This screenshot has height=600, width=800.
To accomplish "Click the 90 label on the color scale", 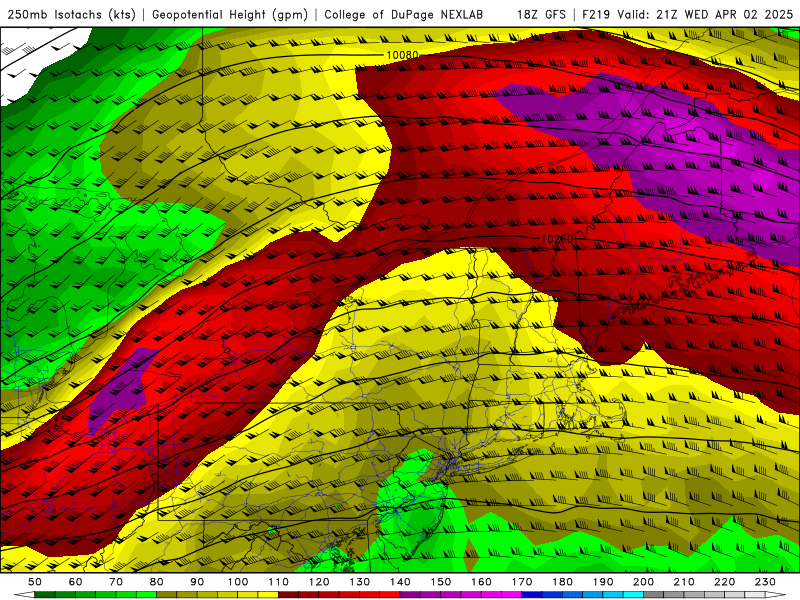I will [x=197, y=582].
